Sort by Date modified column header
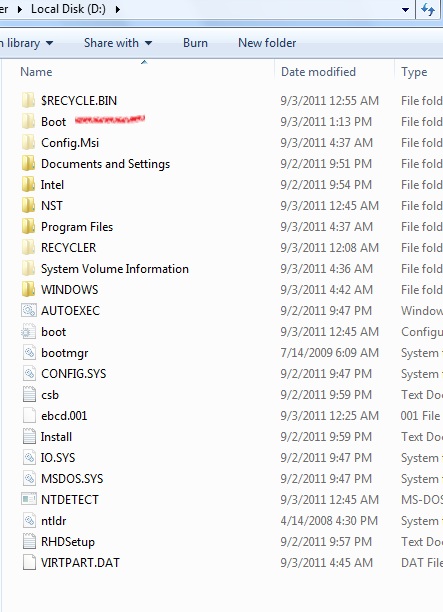Image resolution: width=443 pixels, height=612 pixels. 318,72
